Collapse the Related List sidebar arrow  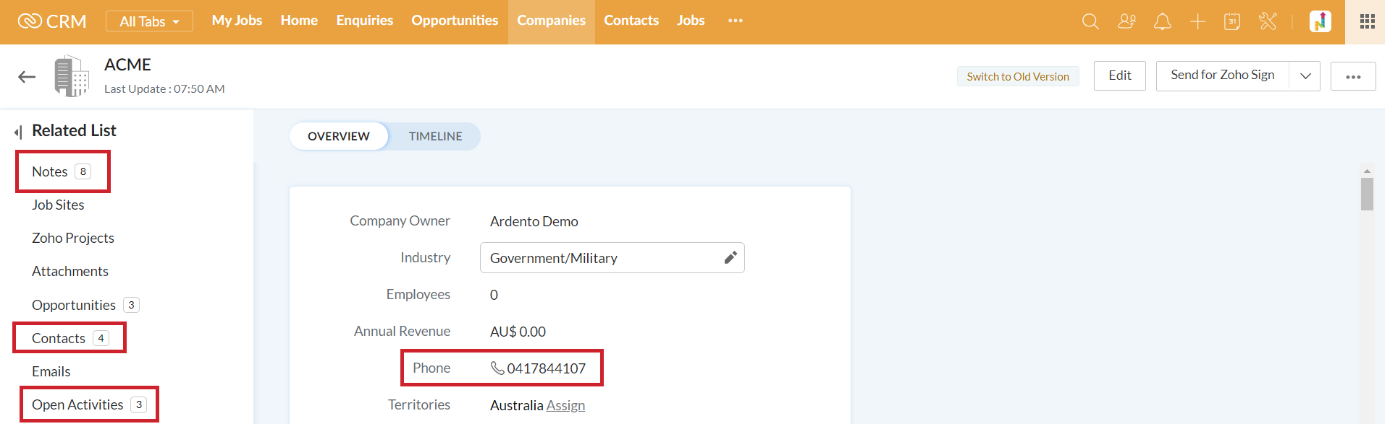tap(18, 131)
